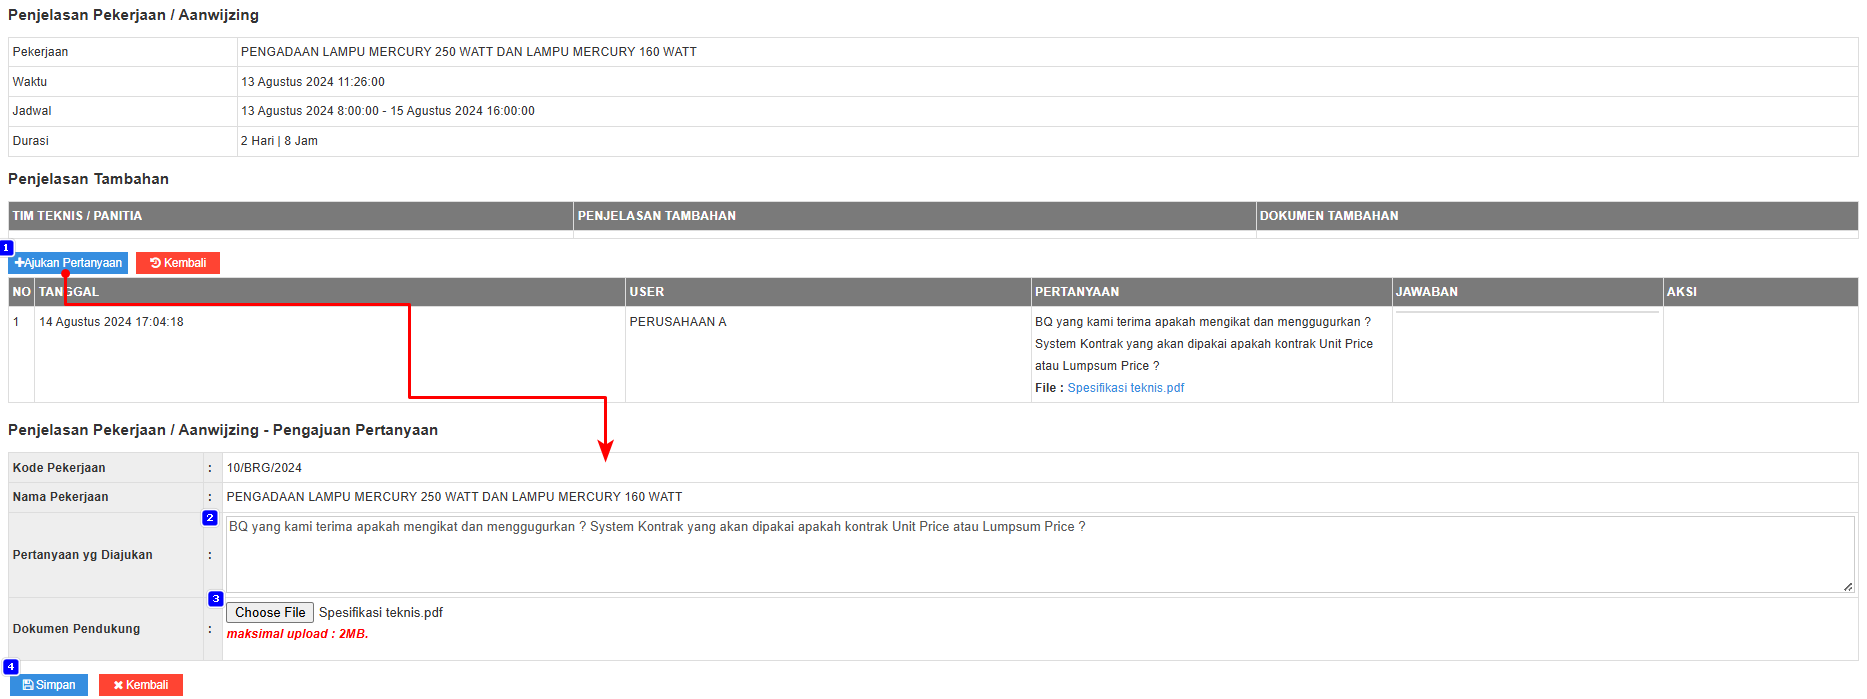
Task: Save the question with the Simpan button
Action: coord(49,685)
